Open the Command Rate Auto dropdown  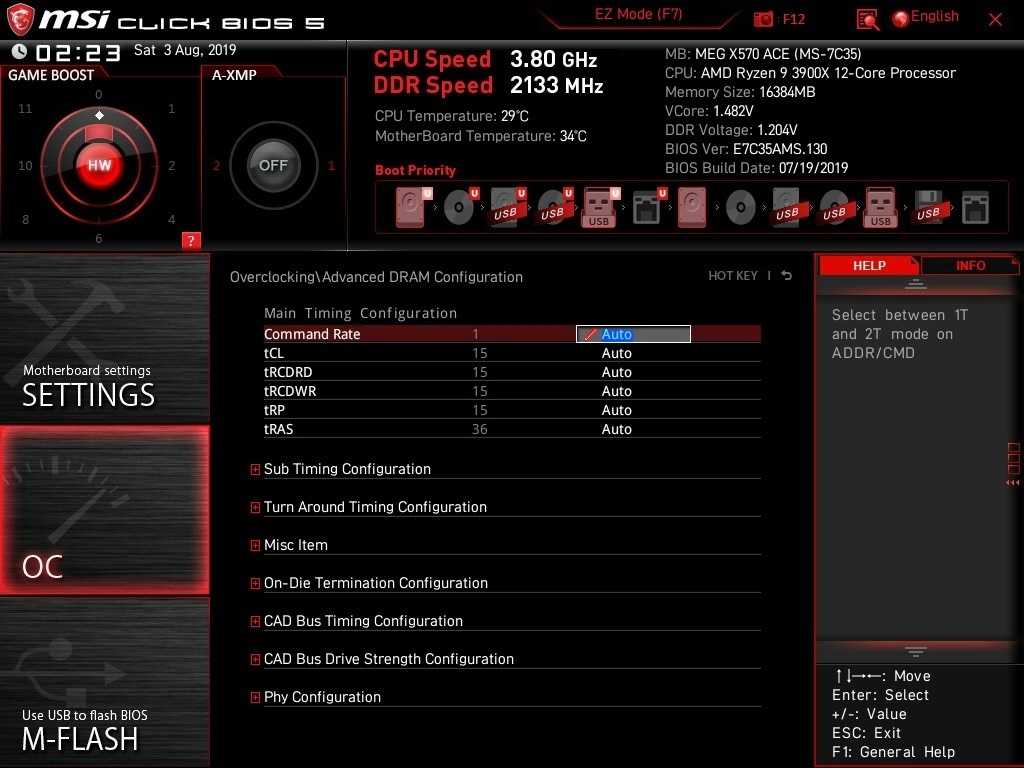[633, 334]
